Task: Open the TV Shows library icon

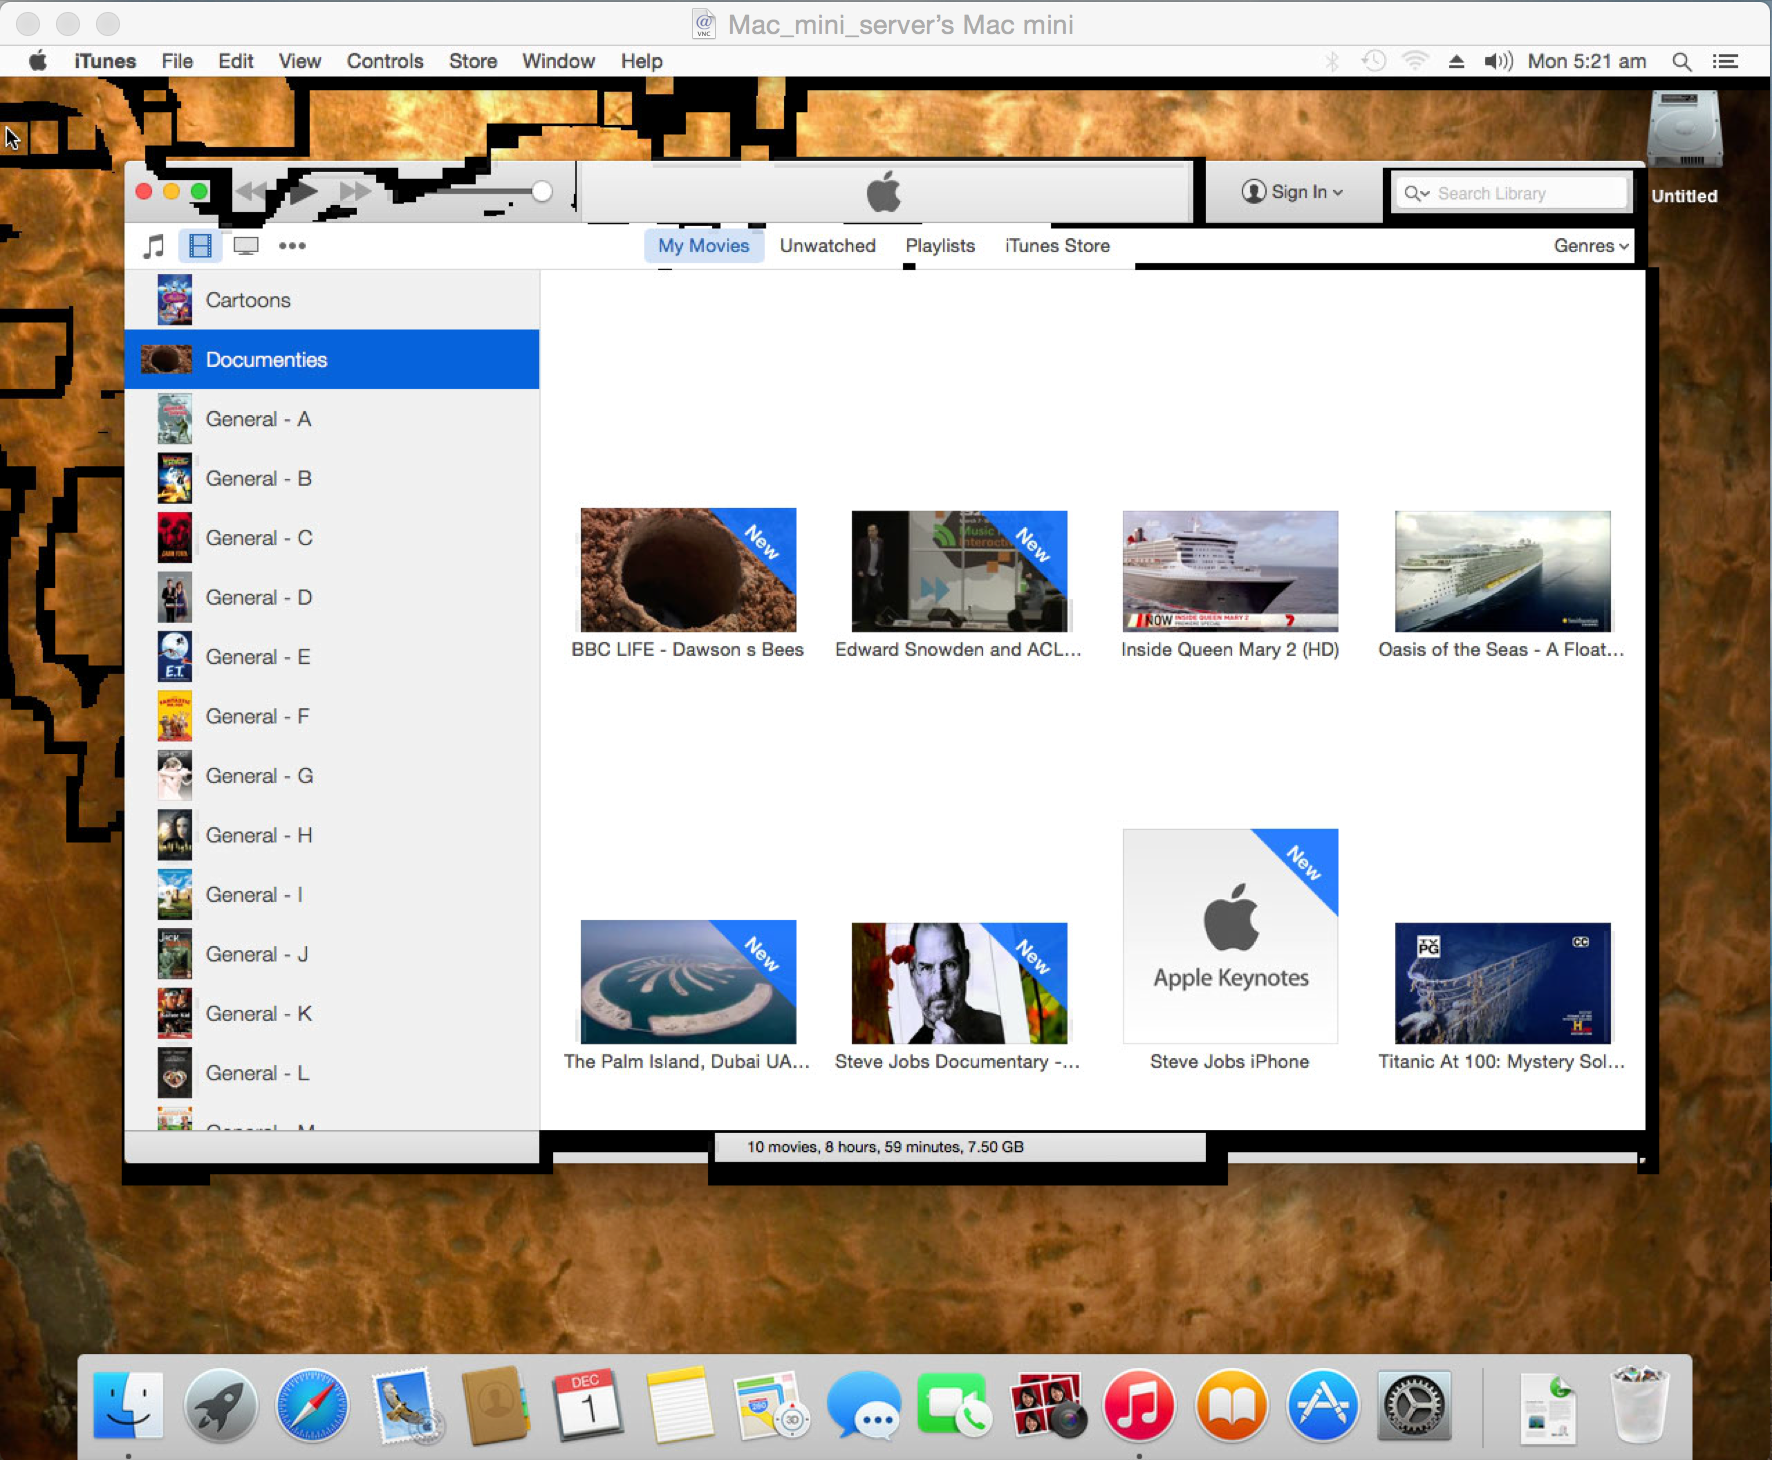Action: pos(246,245)
